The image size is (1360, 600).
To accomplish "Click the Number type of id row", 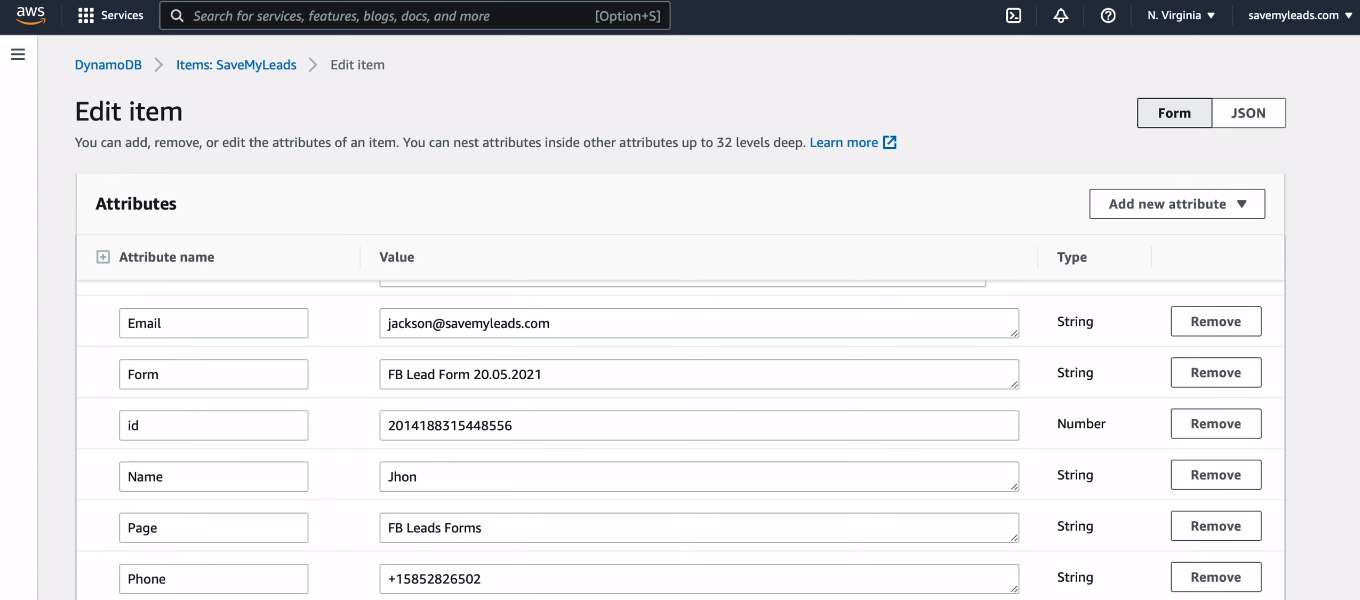I will [1081, 424].
